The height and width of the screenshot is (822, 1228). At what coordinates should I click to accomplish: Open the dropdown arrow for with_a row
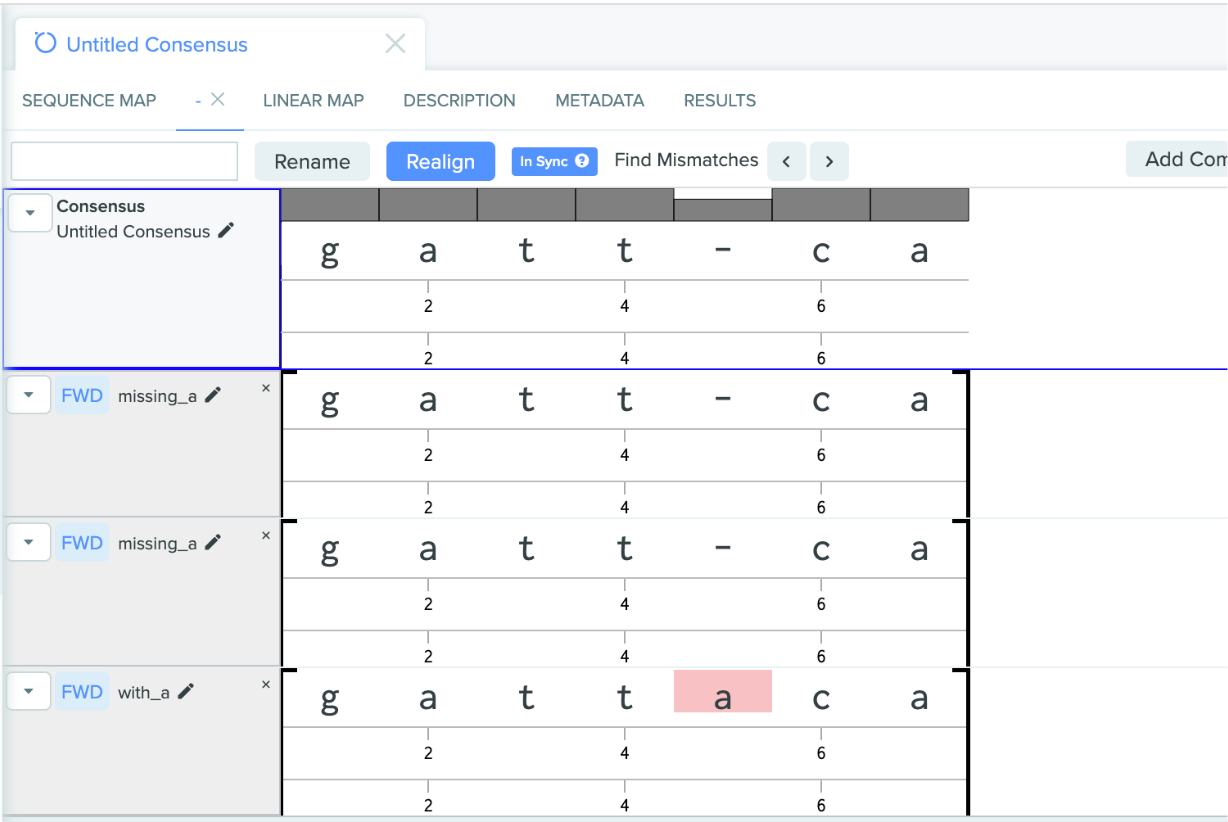tap(29, 692)
